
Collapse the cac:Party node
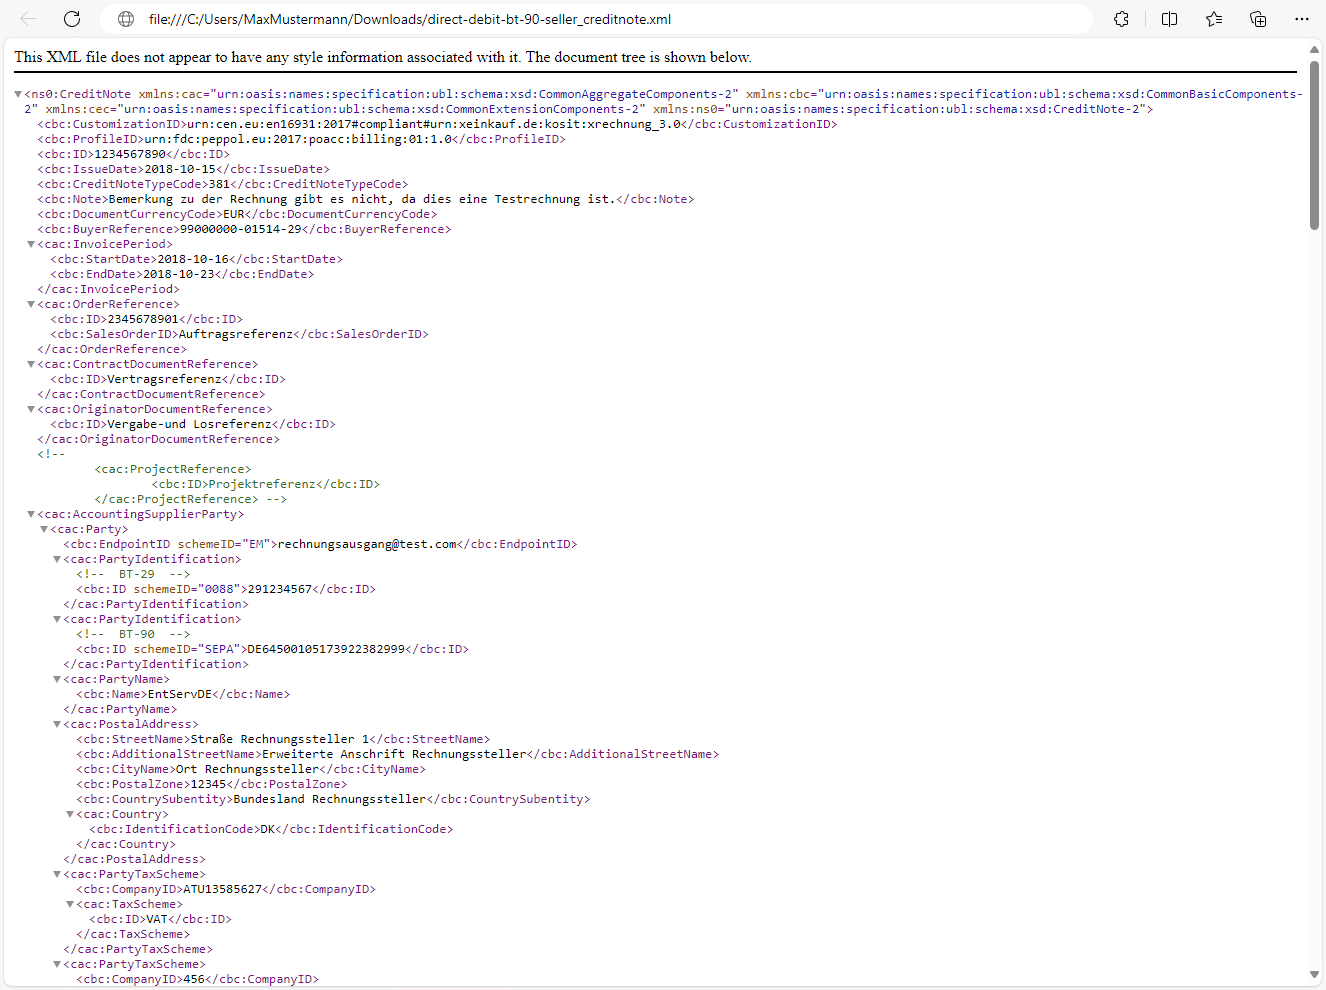pyautogui.click(x=44, y=529)
